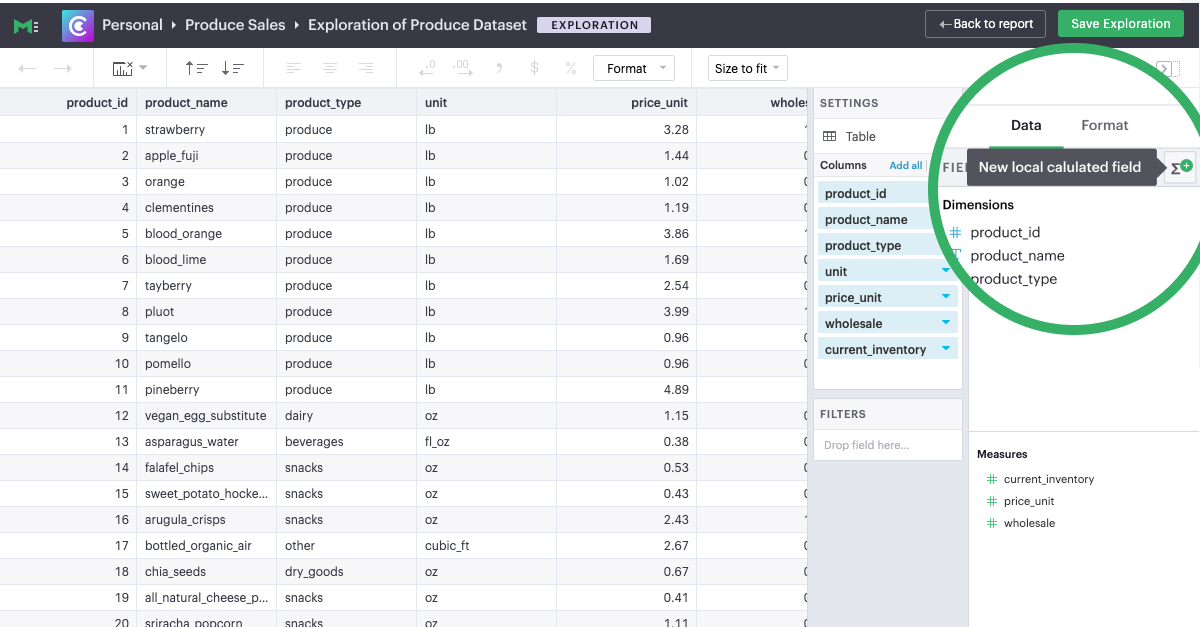Click the Add all columns link
This screenshot has width=1200, height=627.
pos(905,165)
